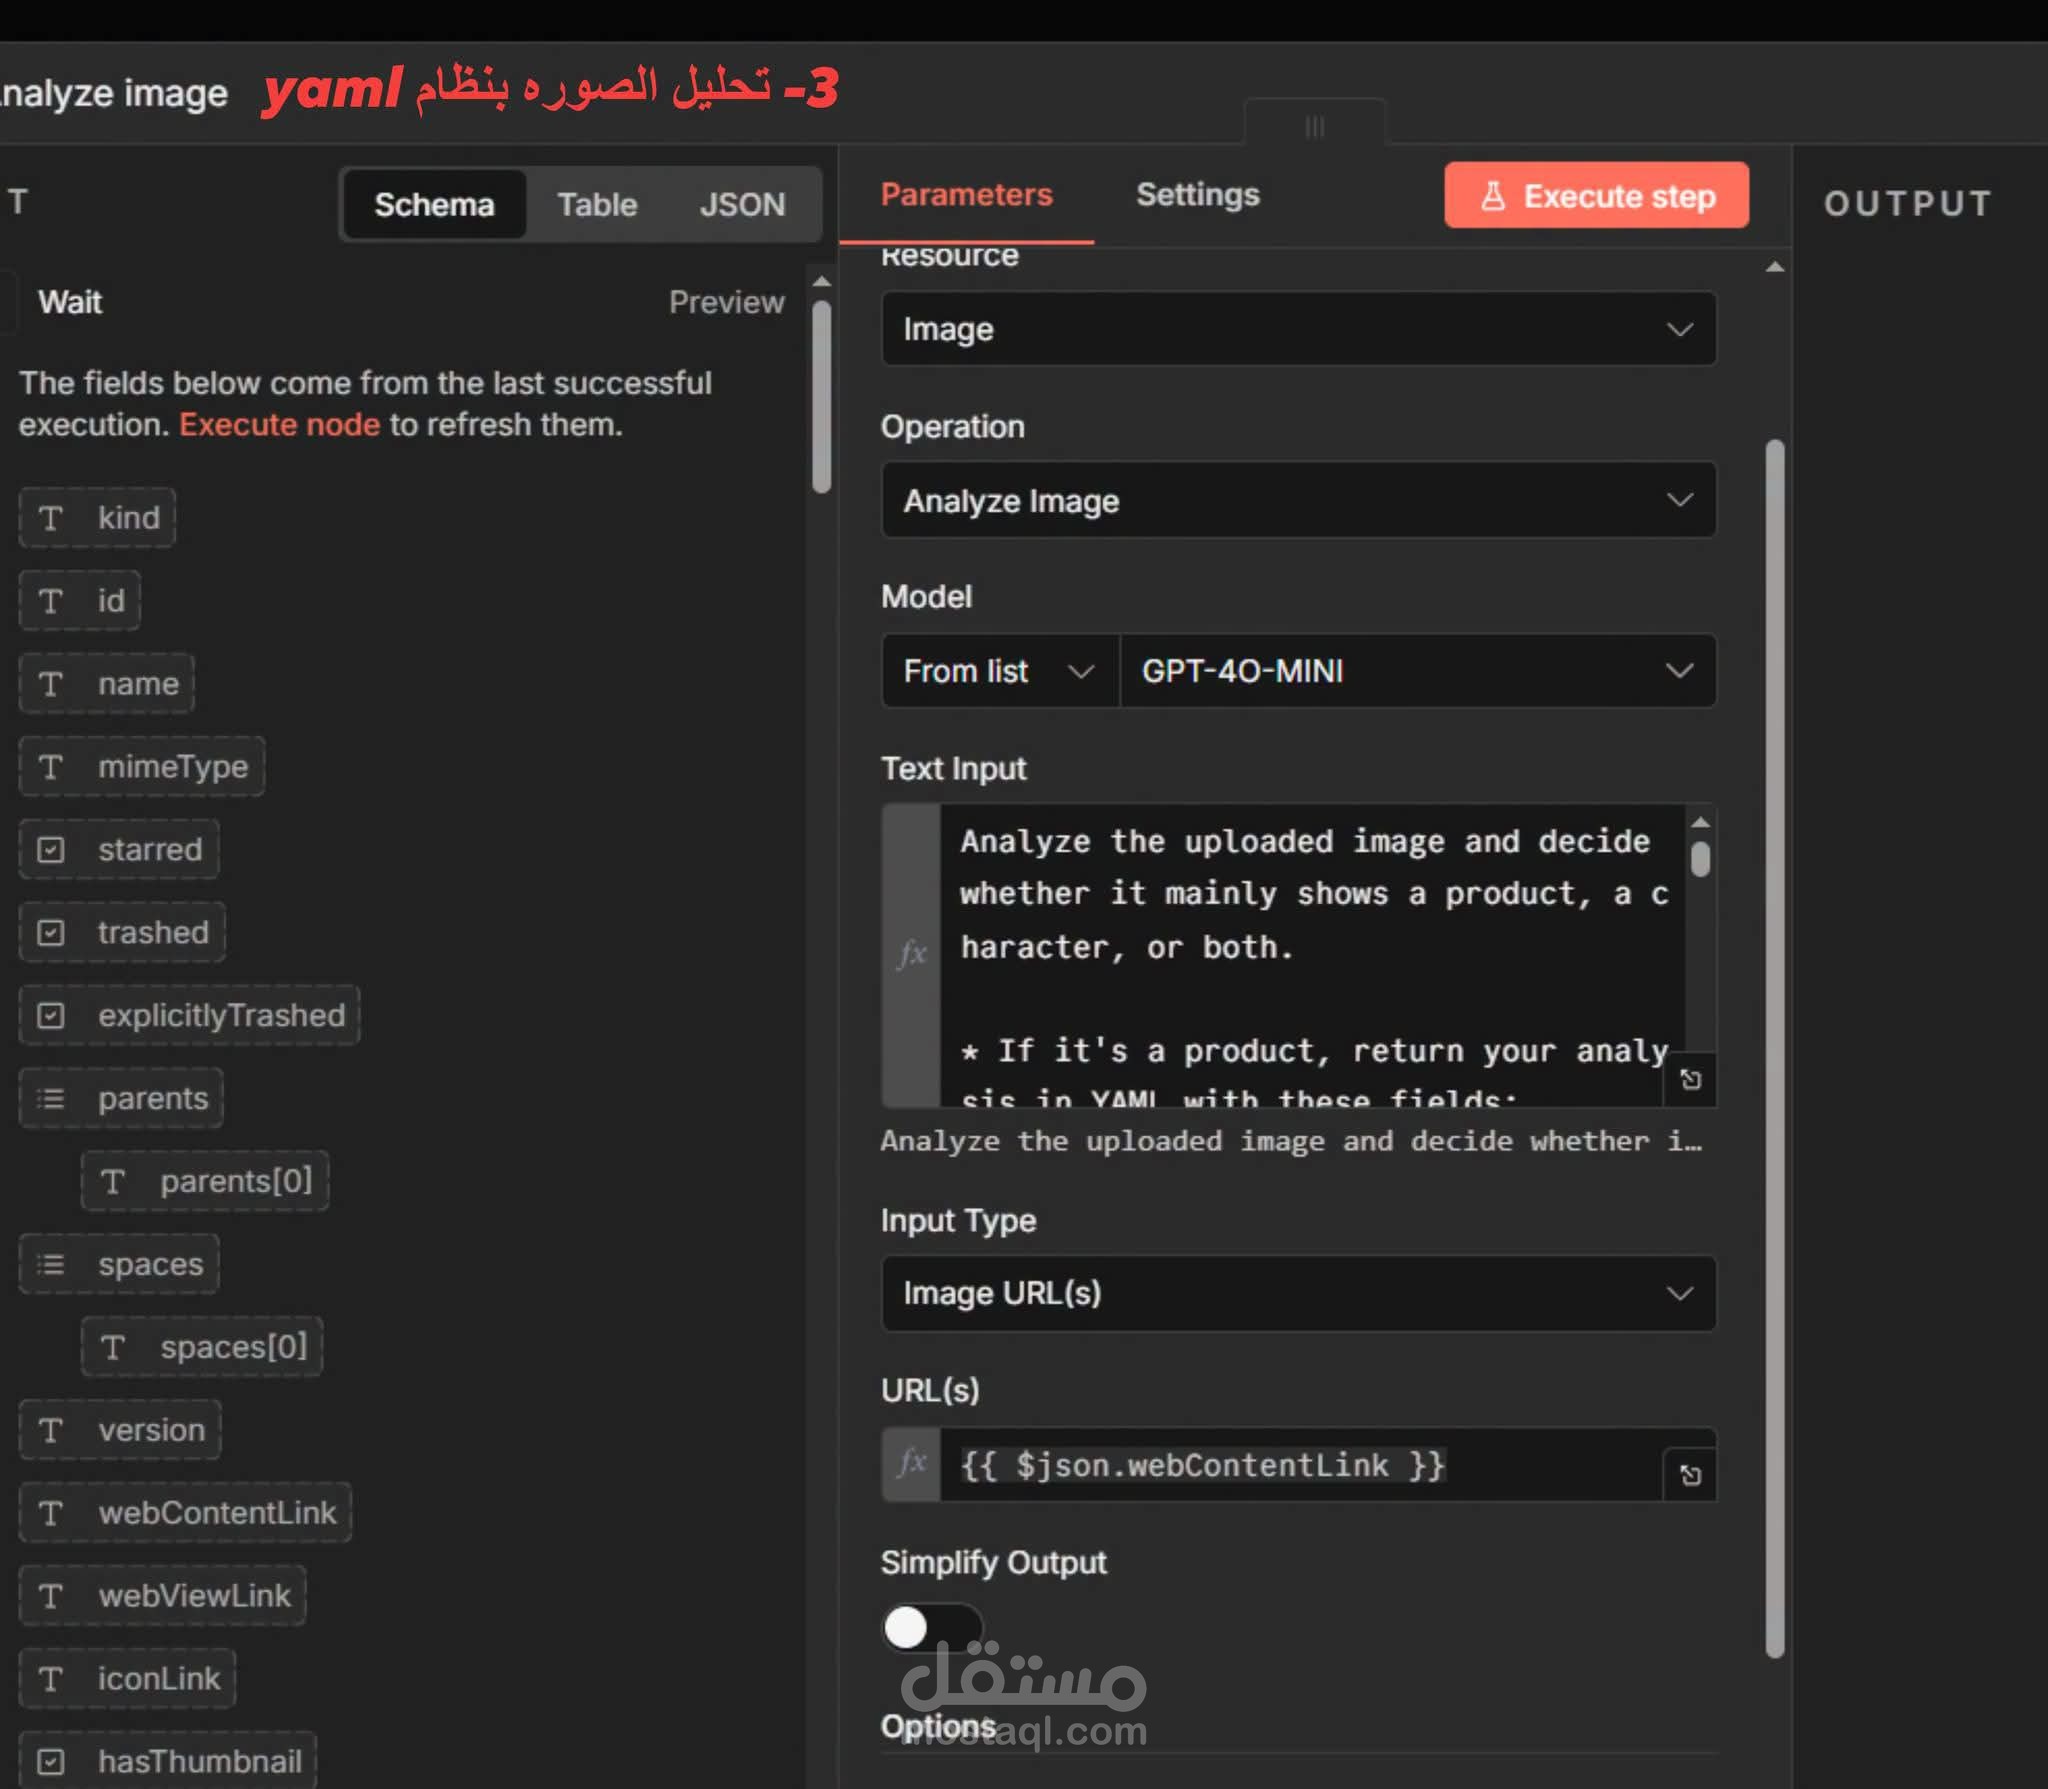The image size is (2048, 1789).
Task: Click the name field type icon
Action: click(x=51, y=684)
